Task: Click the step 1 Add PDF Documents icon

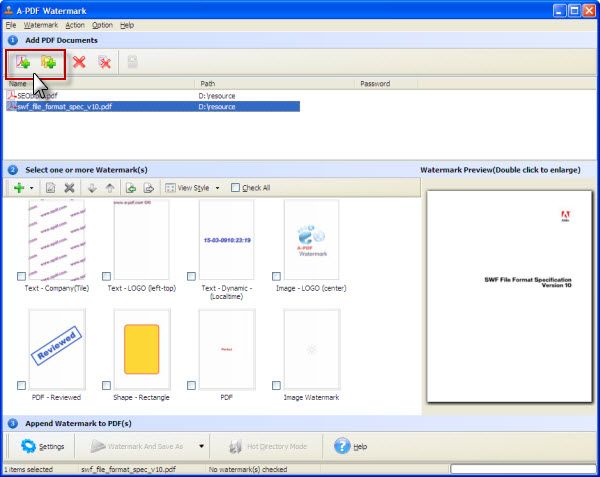Action: [x=13, y=40]
